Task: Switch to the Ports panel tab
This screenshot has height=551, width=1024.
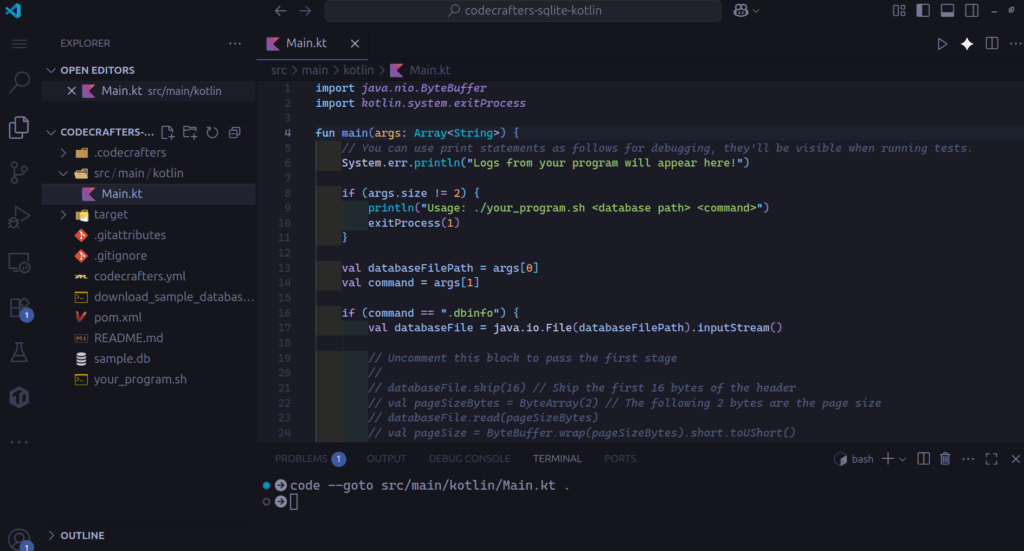Action: (x=620, y=459)
